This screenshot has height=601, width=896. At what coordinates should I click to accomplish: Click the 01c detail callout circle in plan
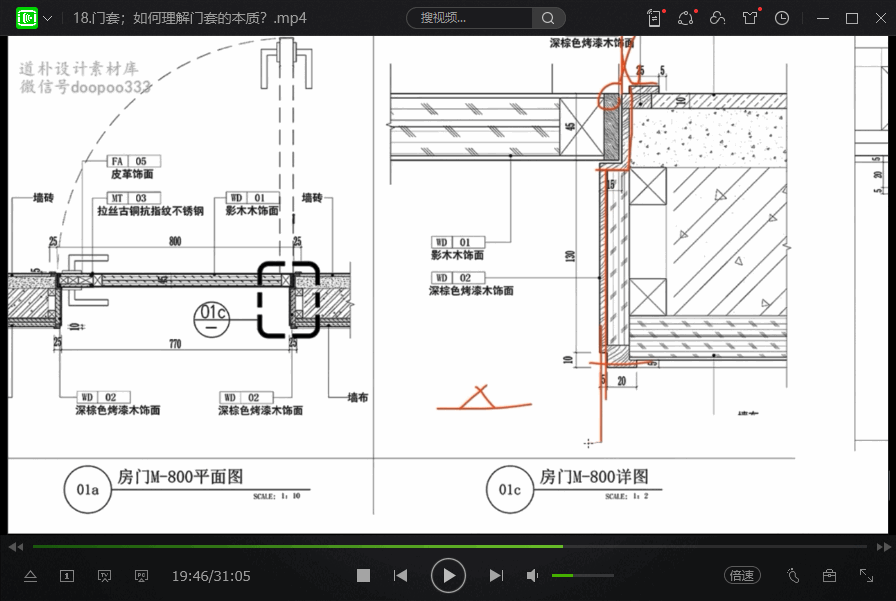pyautogui.click(x=211, y=319)
